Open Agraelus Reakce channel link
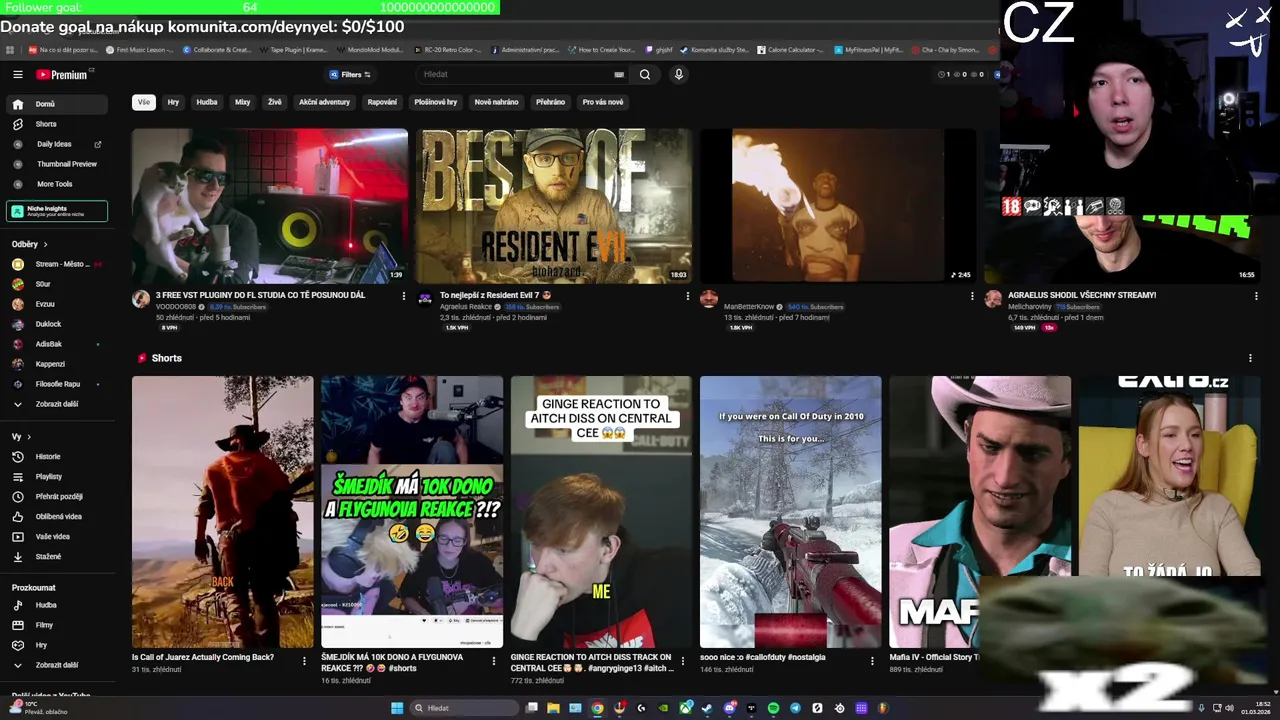This screenshot has width=1280, height=720. 466,307
